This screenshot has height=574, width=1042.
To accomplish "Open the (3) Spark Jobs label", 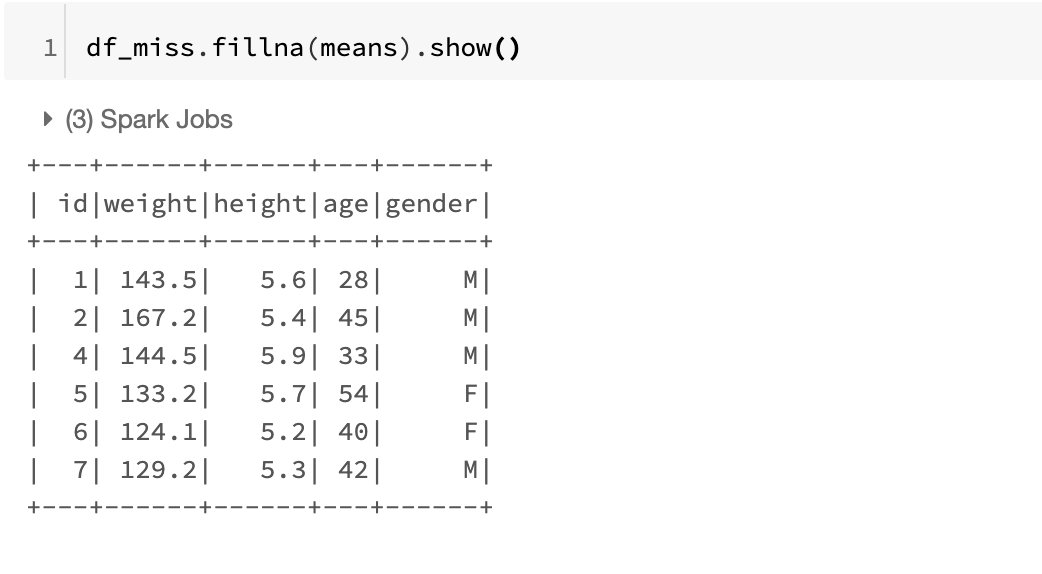I will (x=149, y=120).
